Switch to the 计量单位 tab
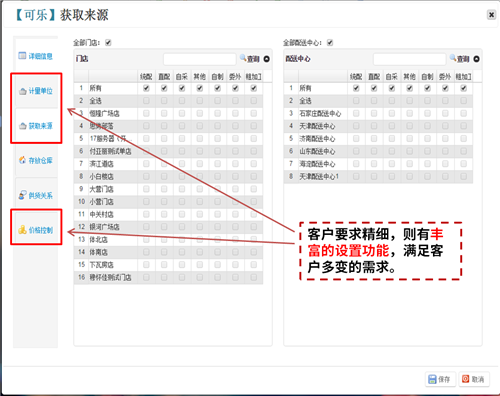The width and height of the screenshot is (500, 396). pyautogui.click(x=36, y=91)
